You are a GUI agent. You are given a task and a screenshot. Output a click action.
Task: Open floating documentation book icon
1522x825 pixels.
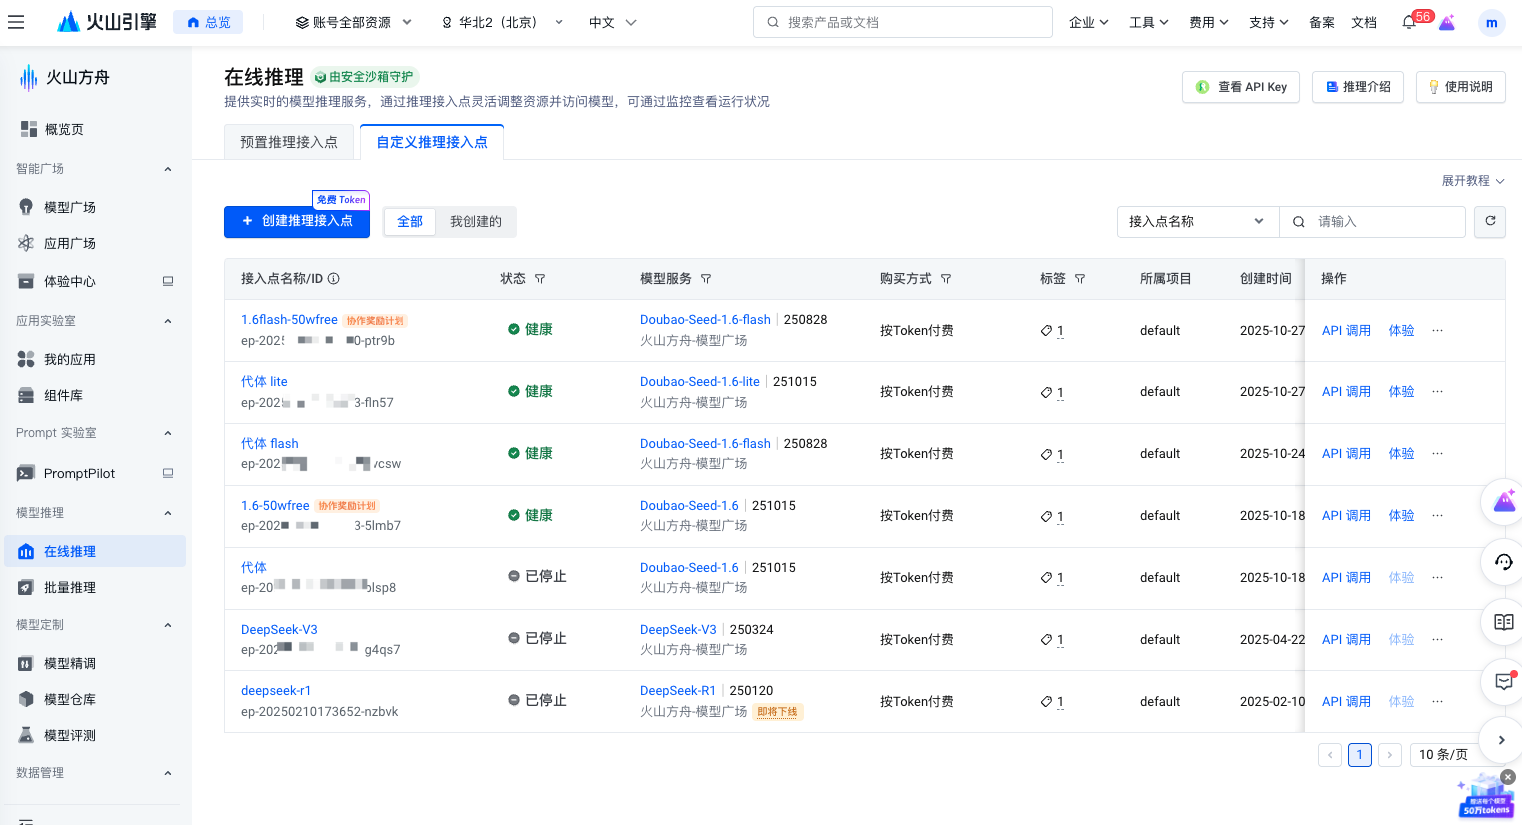[x=1503, y=622]
